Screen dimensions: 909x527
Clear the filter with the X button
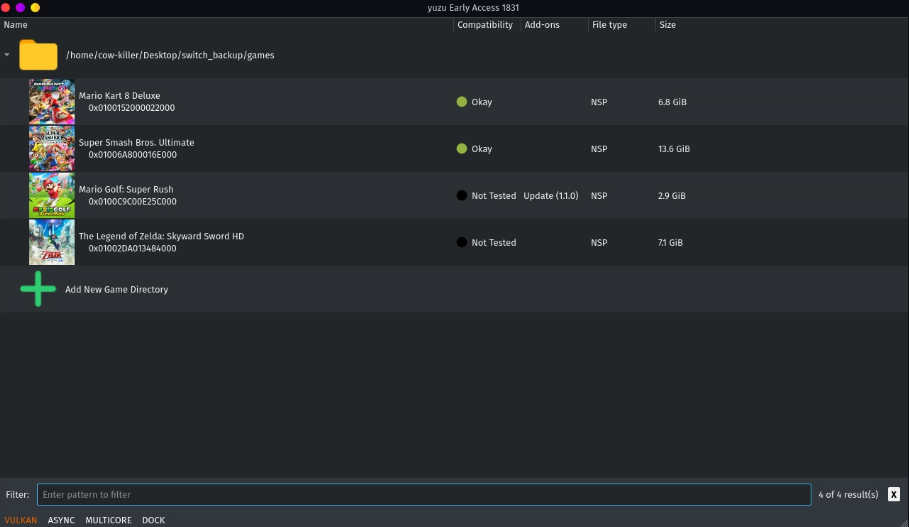pyautogui.click(x=893, y=494)
